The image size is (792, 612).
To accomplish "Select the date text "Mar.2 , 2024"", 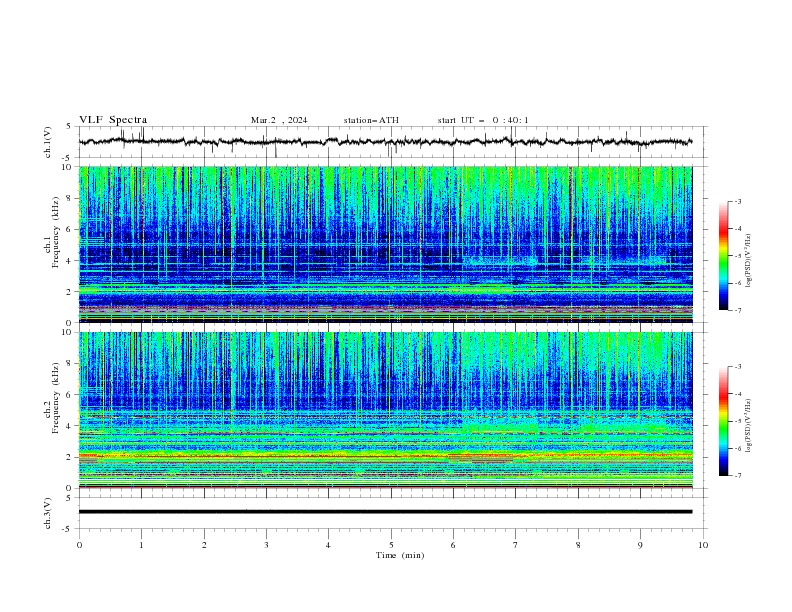I will 279,120.
